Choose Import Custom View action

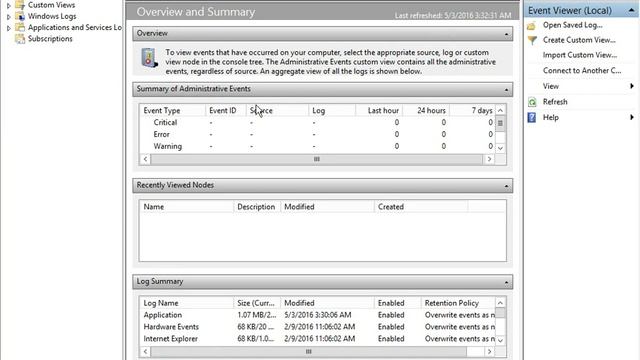coord(580,55)
